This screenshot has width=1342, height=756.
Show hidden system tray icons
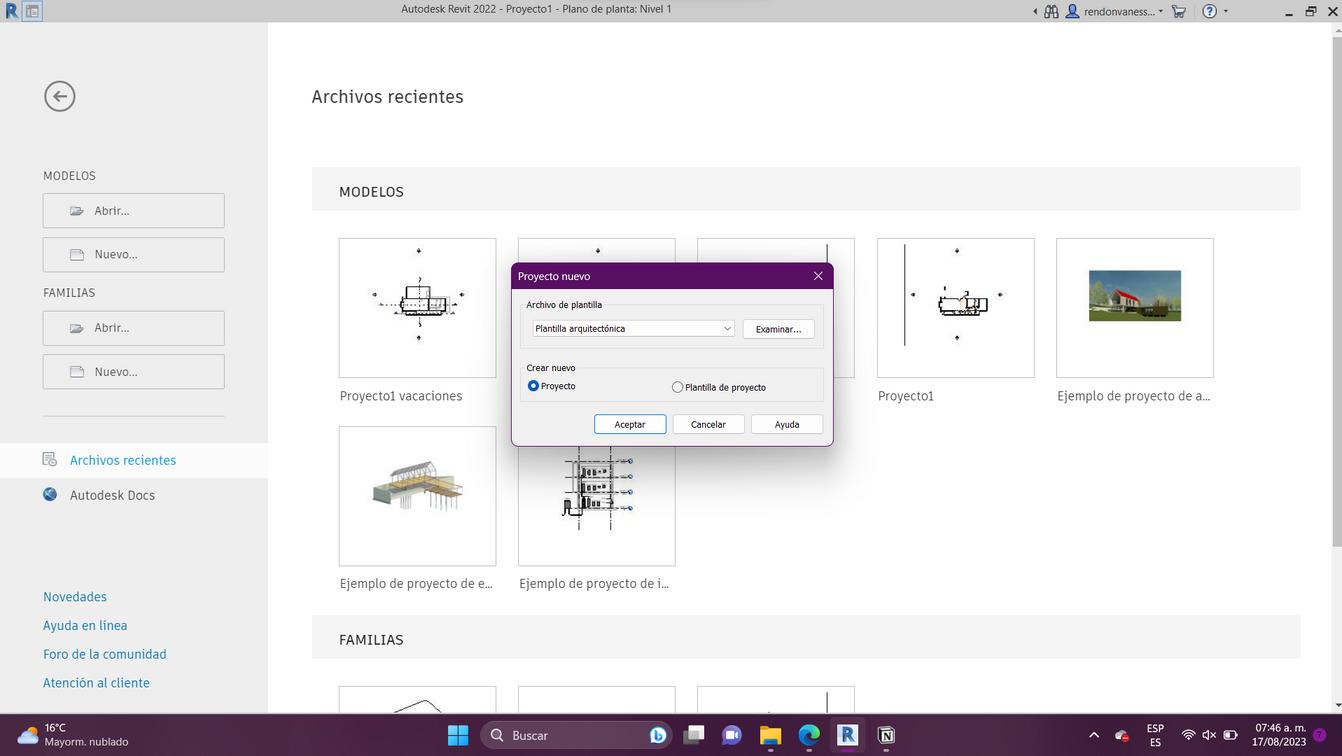coord(1093,735)
